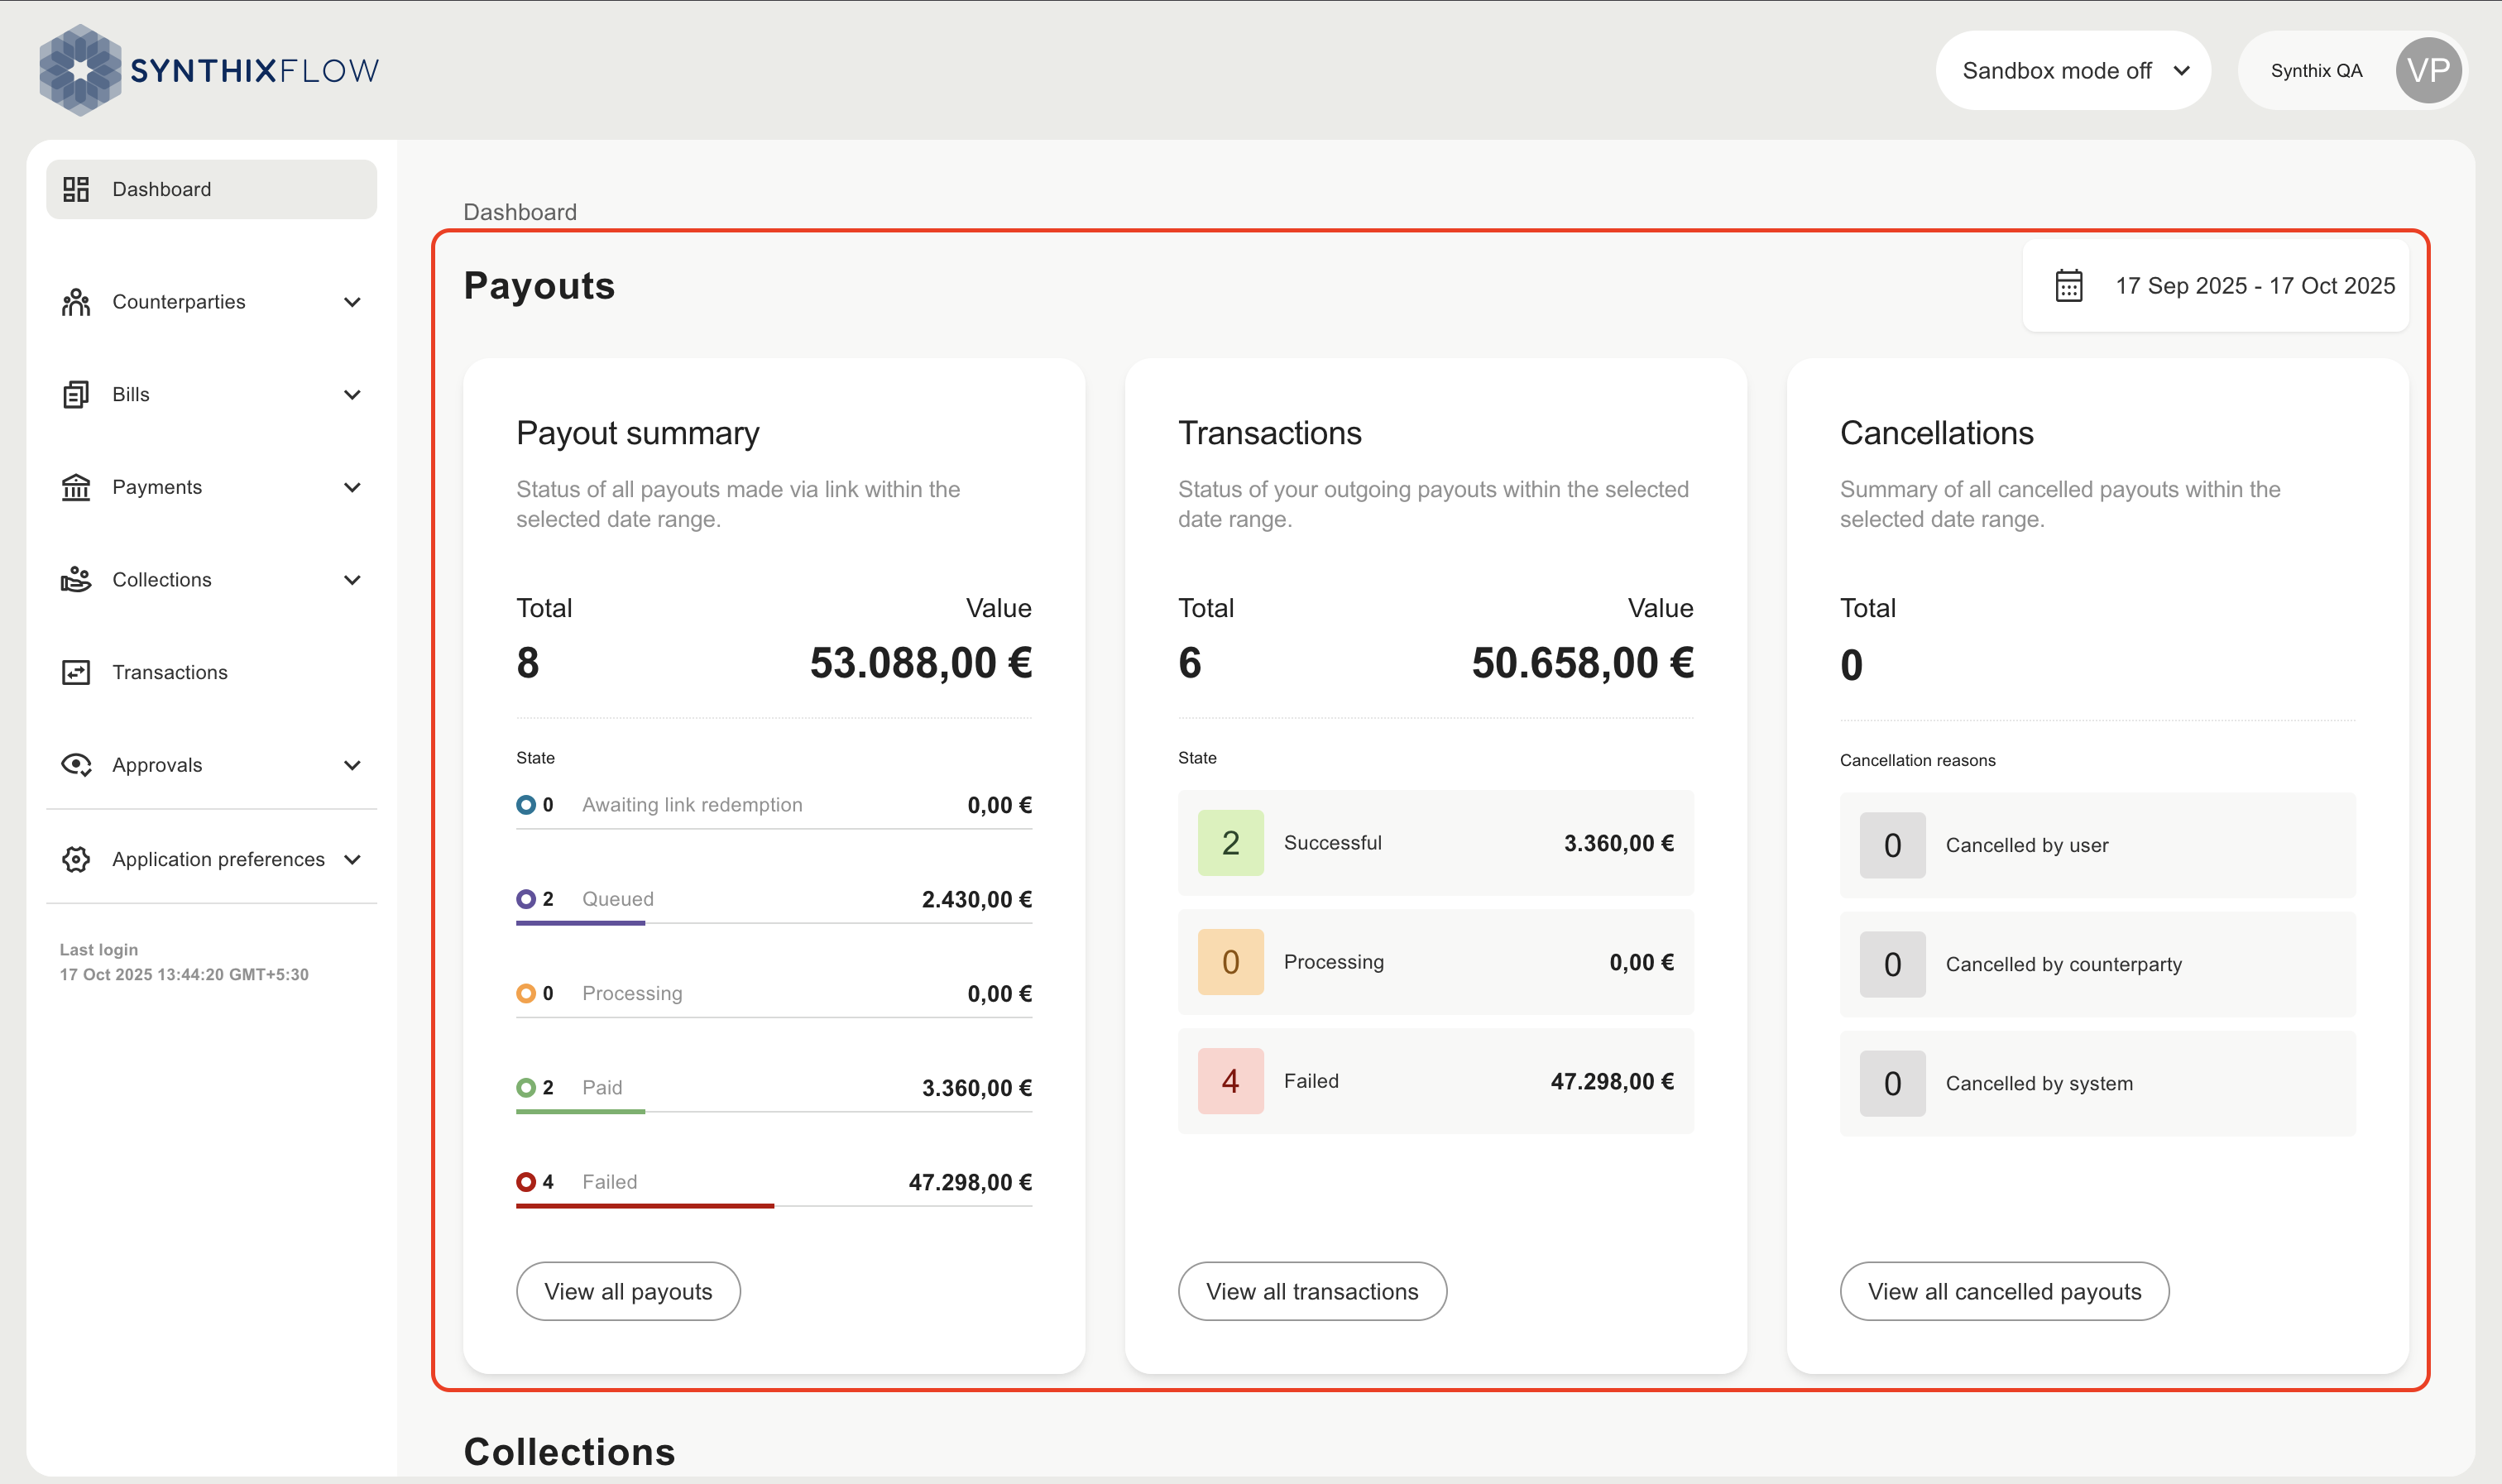Click the Approvals eye icon
This screenshot has width=2502, height=1484.
click(76, 765)
